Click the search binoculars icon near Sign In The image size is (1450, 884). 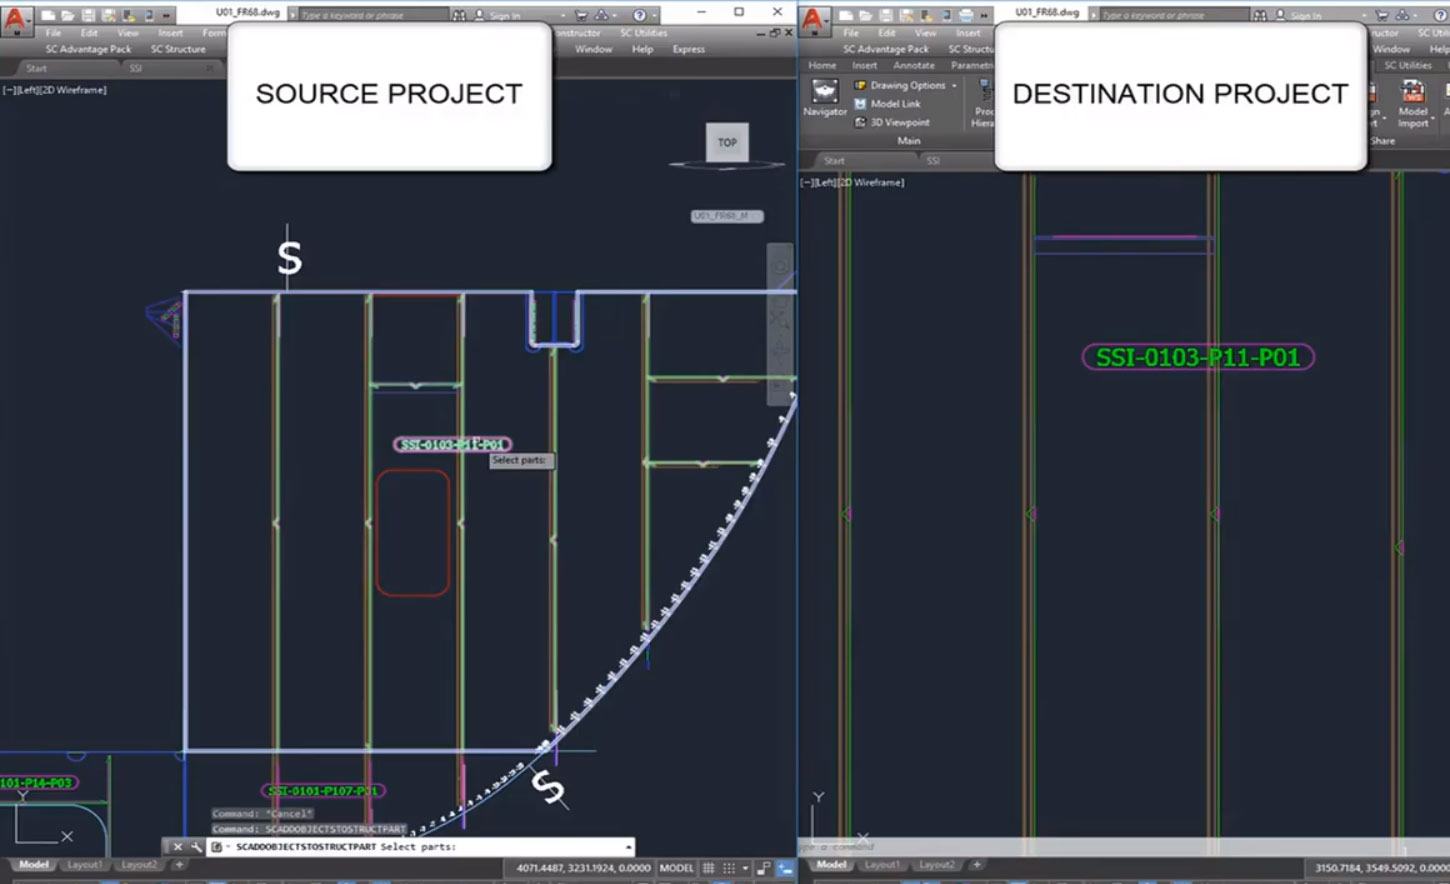459,13
